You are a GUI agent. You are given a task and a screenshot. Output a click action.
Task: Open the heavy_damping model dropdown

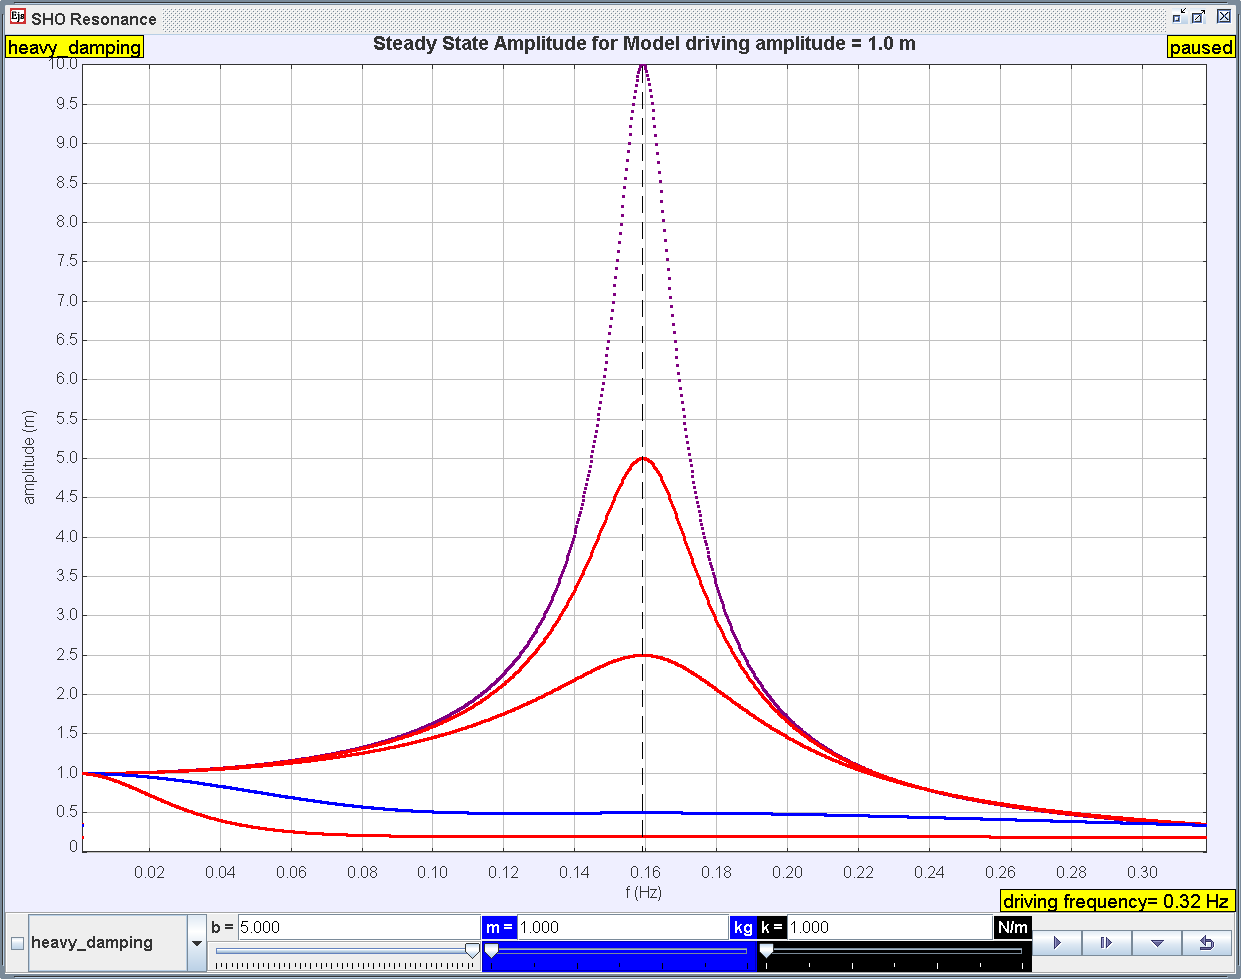click(110, 942)
